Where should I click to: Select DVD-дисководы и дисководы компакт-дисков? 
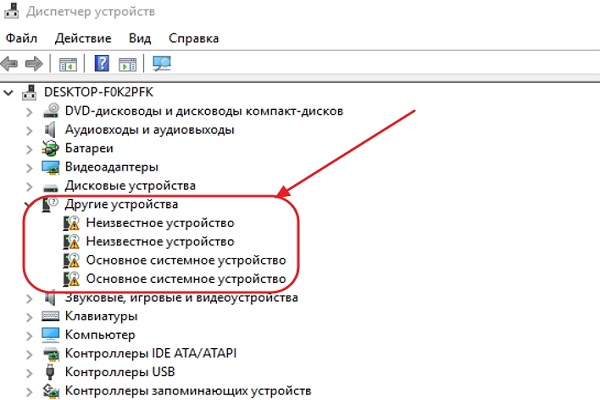pos(204,111)
